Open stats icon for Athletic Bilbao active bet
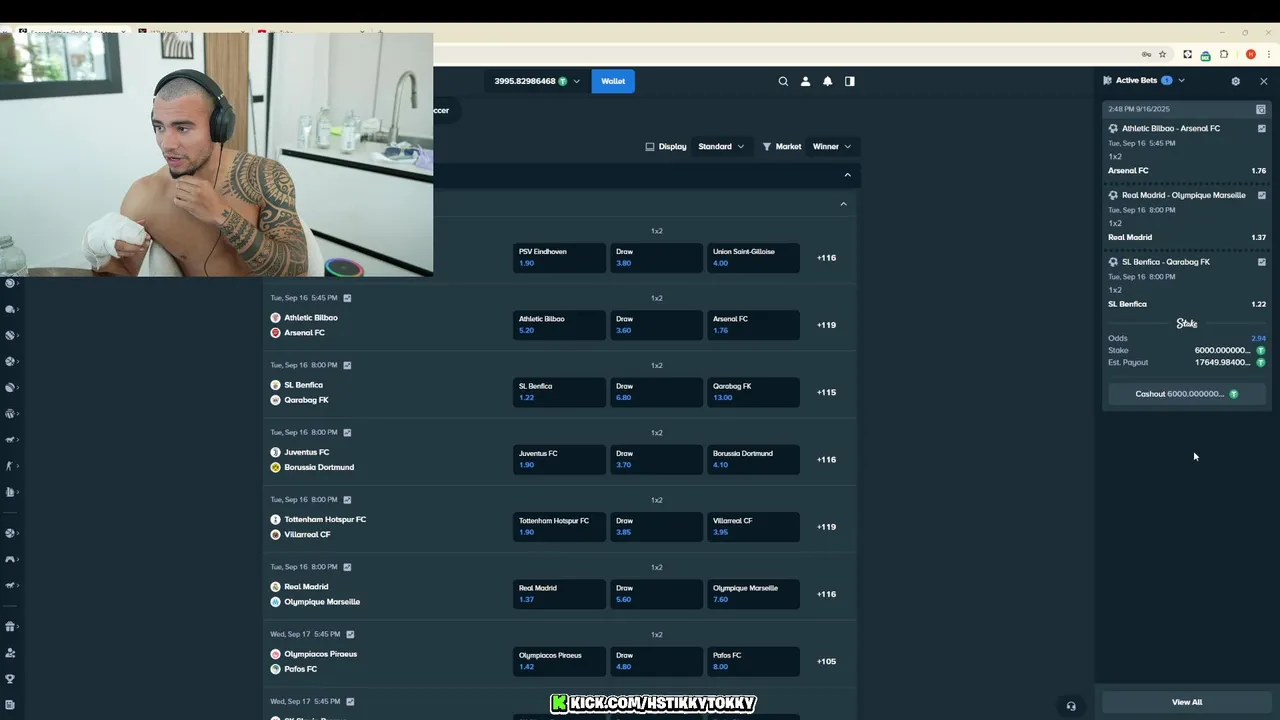The height and width of the screenshot is (720, 1280). pyautogui.click(x=1261, y=129)
